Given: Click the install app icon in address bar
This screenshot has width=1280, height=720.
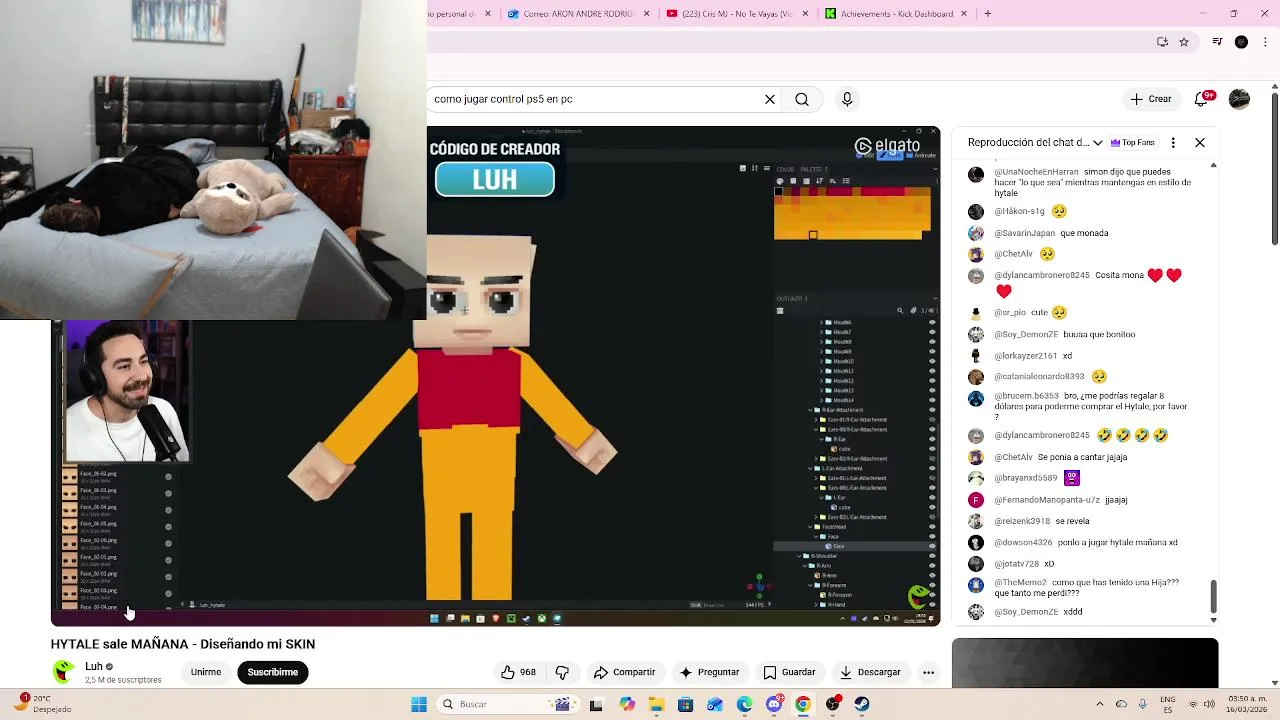Looking at the screenshot, I should click(1162, 42).
